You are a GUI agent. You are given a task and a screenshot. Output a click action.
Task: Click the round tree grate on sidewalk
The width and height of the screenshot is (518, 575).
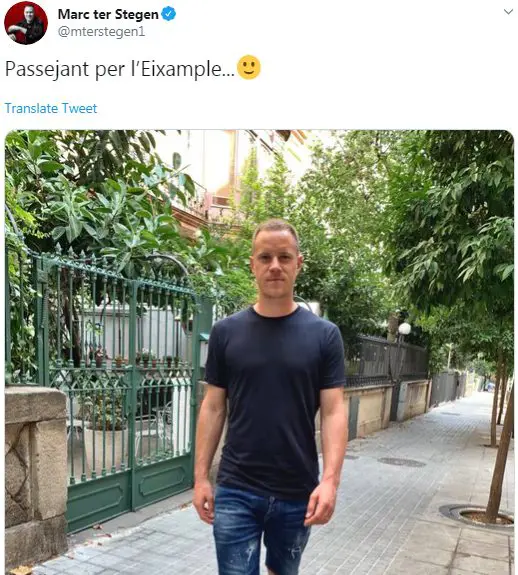[477, 516]
